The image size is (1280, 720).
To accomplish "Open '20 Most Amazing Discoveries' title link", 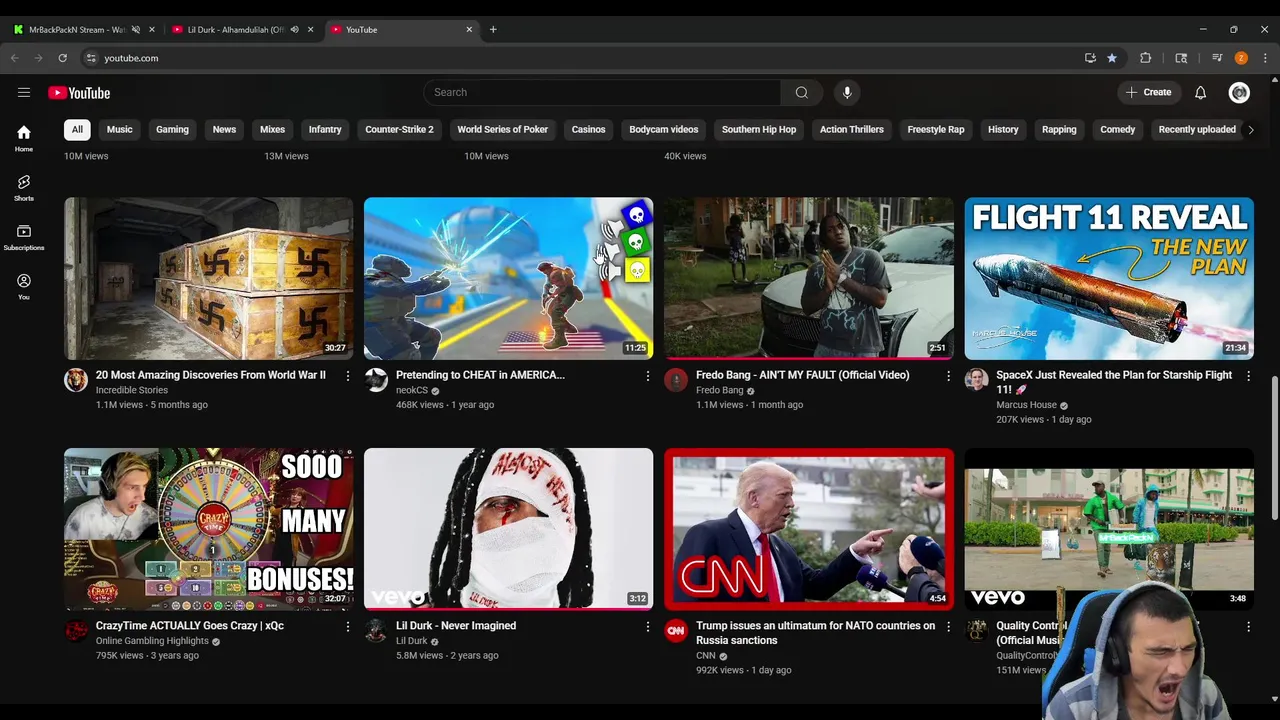I will coord(211,375).
